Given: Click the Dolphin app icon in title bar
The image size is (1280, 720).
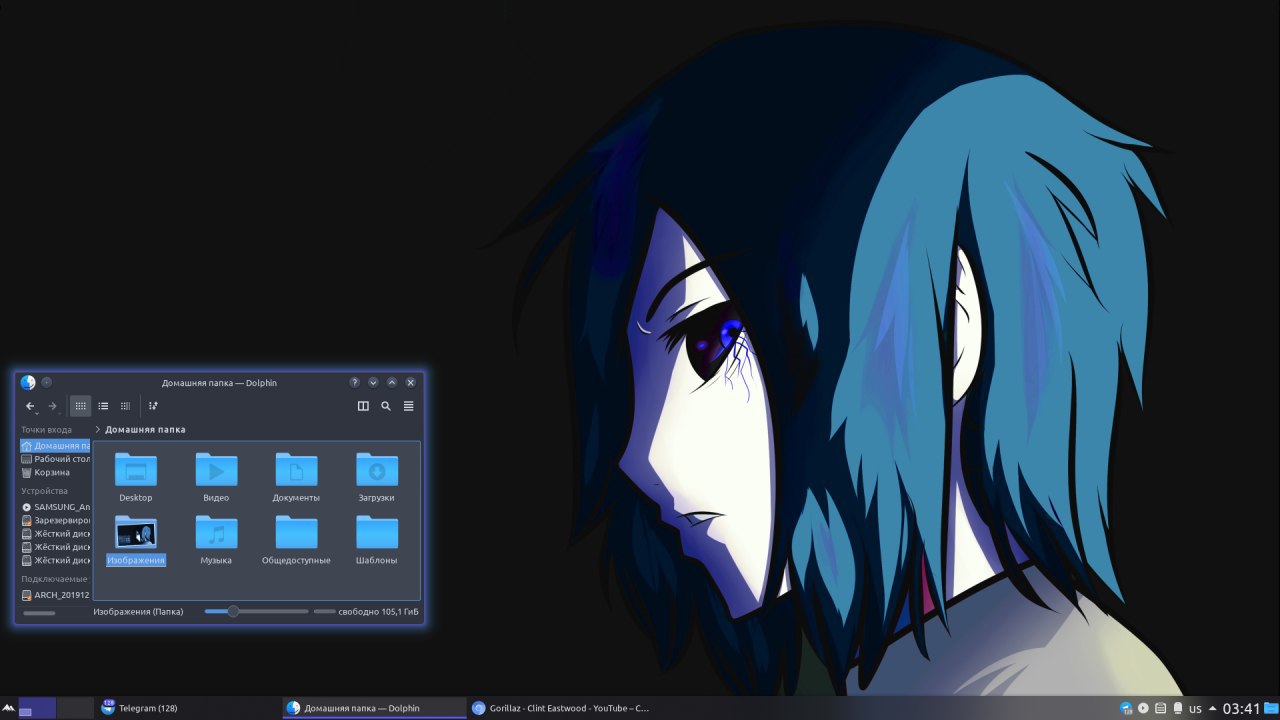Looking at the screenshot, I should coord(28,382).
